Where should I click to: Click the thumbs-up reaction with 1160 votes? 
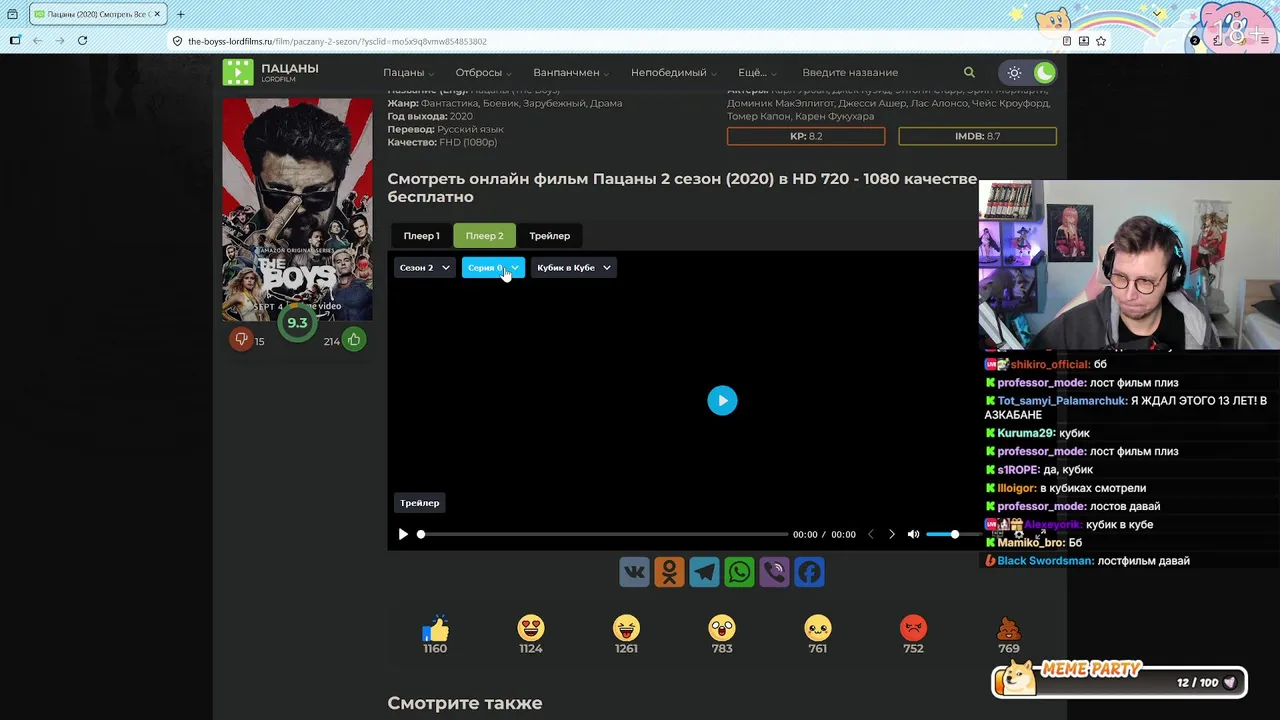[435, 628]
